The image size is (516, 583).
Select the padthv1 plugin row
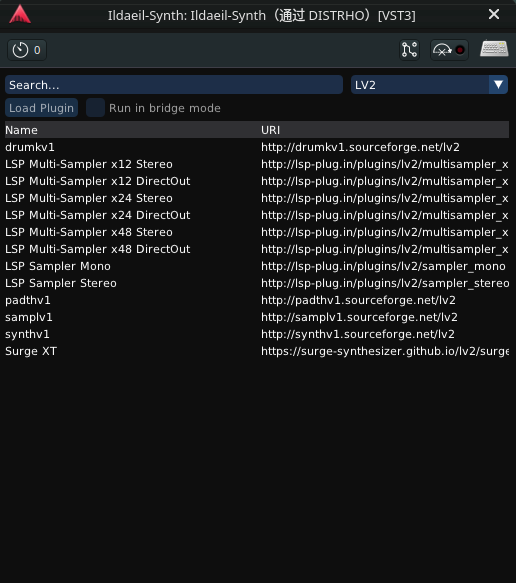[257, 300]
